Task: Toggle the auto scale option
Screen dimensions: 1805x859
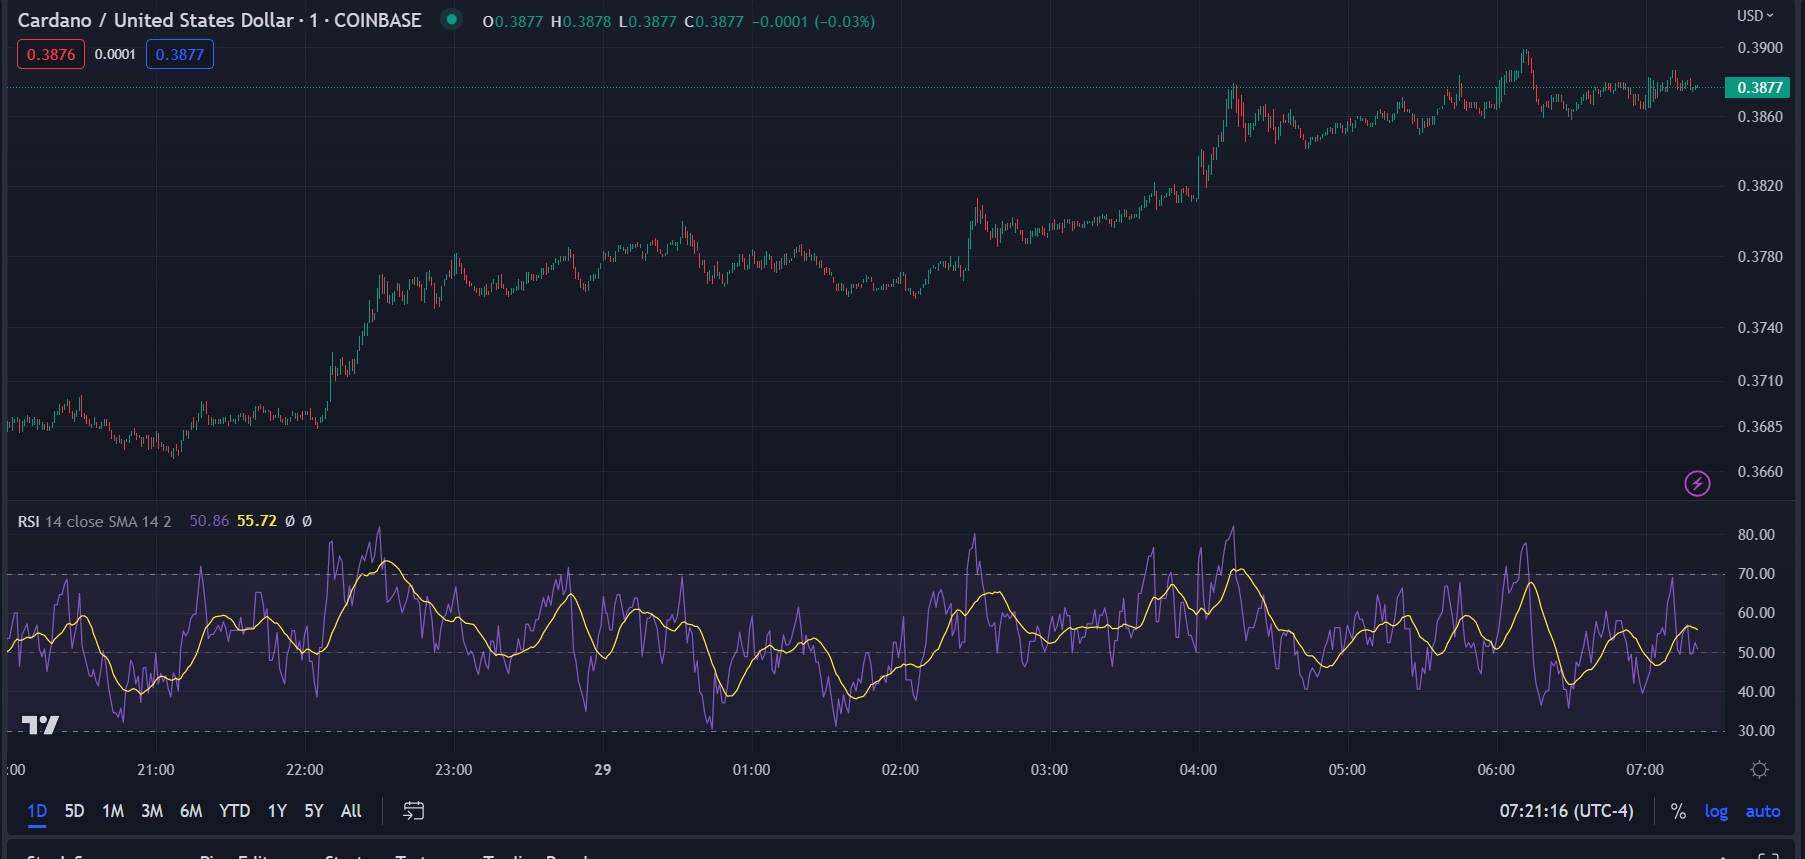Action: click(x=1762, y=811)
